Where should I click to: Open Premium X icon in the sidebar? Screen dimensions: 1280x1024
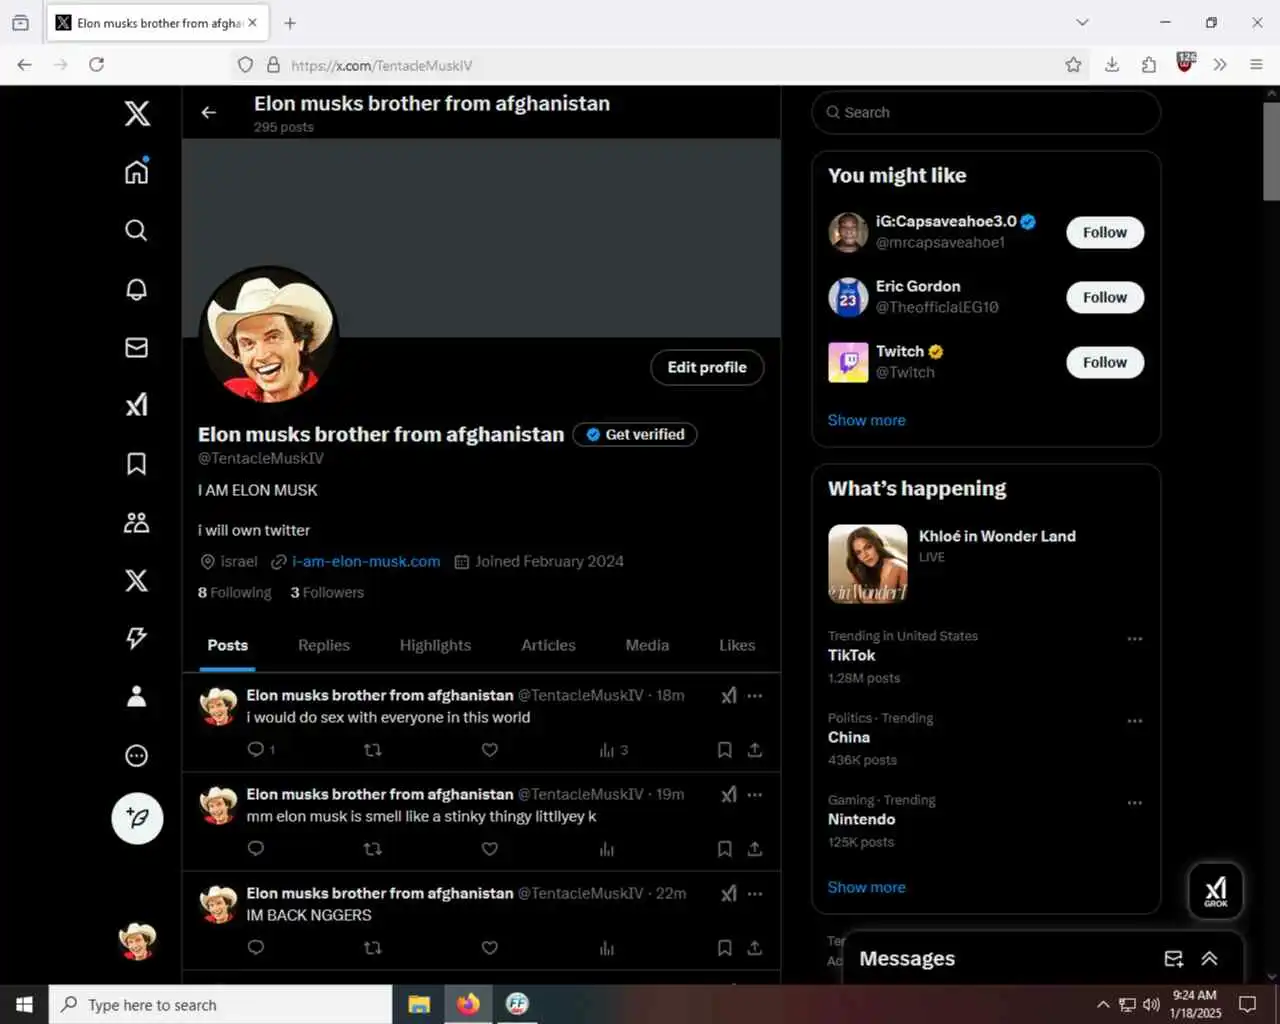[x=137, y=580]
